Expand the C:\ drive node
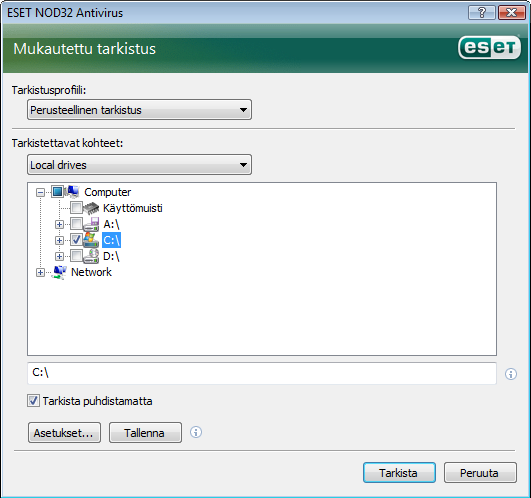Screen dimensions: 531x498 point(59,240)
